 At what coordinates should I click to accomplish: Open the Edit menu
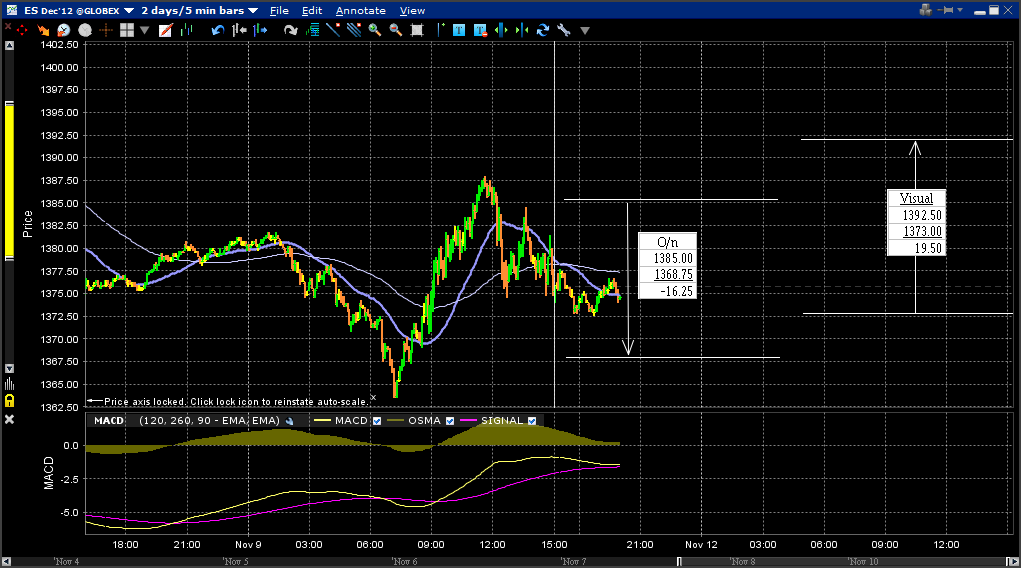pyautogui.click(x=312, y=10)
